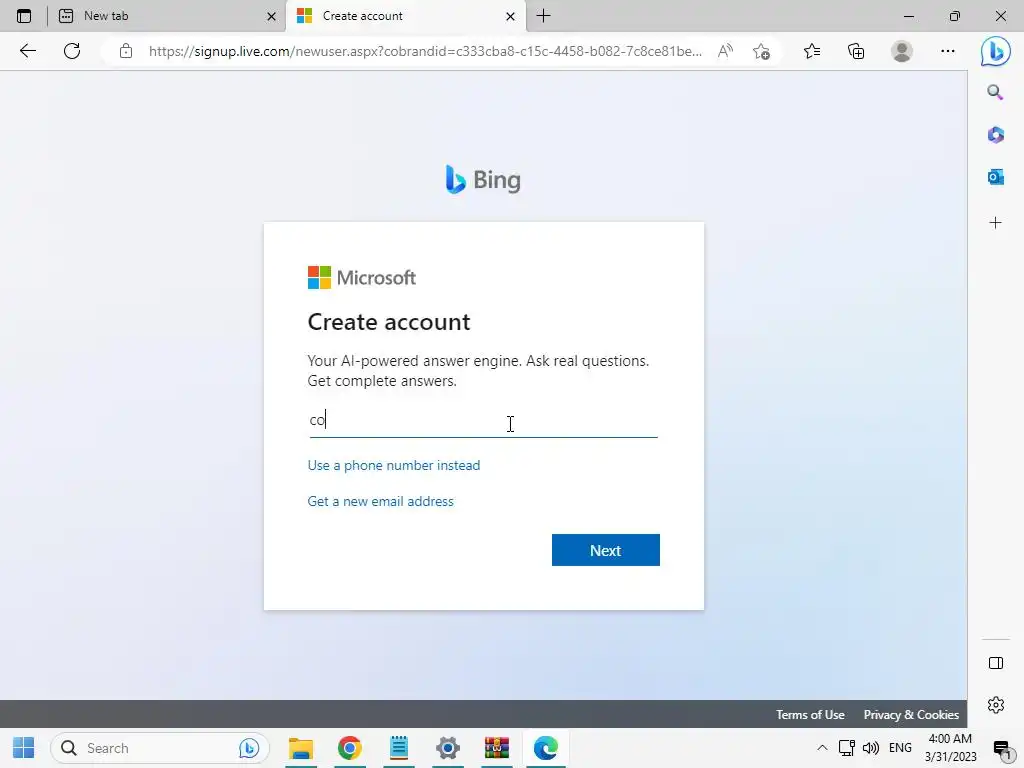
Task: Show hidden system tray icons chevron
Action: (822, 748)
